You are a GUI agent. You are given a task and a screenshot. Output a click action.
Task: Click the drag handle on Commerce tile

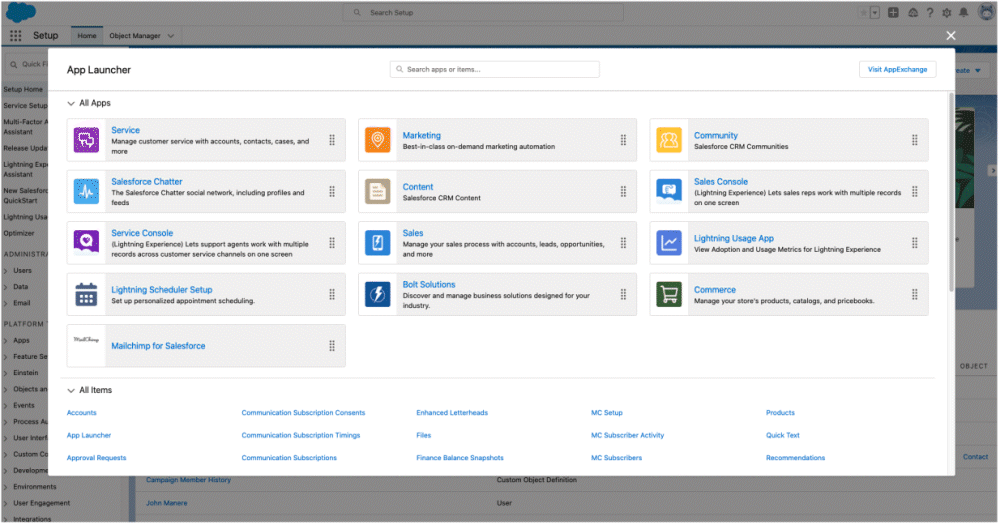click(915, 295)
